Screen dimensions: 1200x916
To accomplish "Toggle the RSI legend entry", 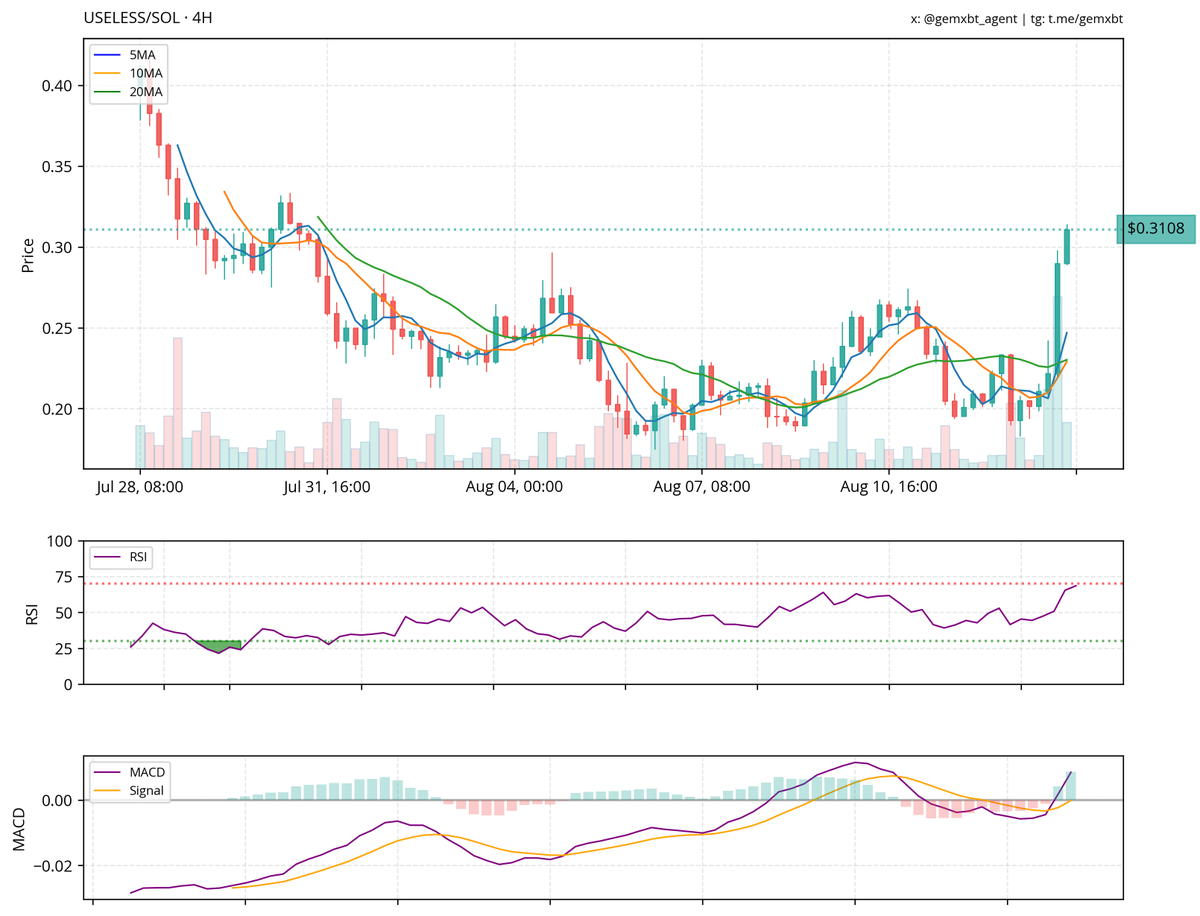I will 139,559.
